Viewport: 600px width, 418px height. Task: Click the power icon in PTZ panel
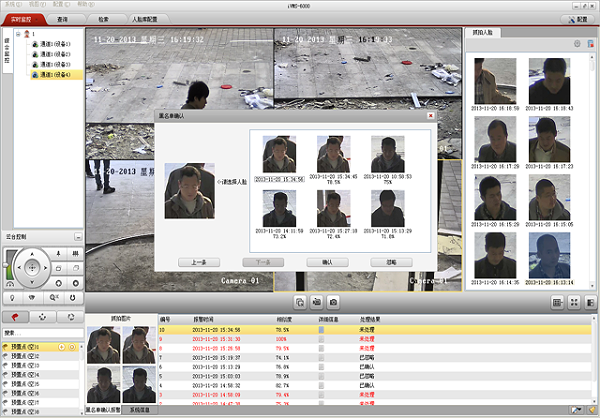click(71, 296)
